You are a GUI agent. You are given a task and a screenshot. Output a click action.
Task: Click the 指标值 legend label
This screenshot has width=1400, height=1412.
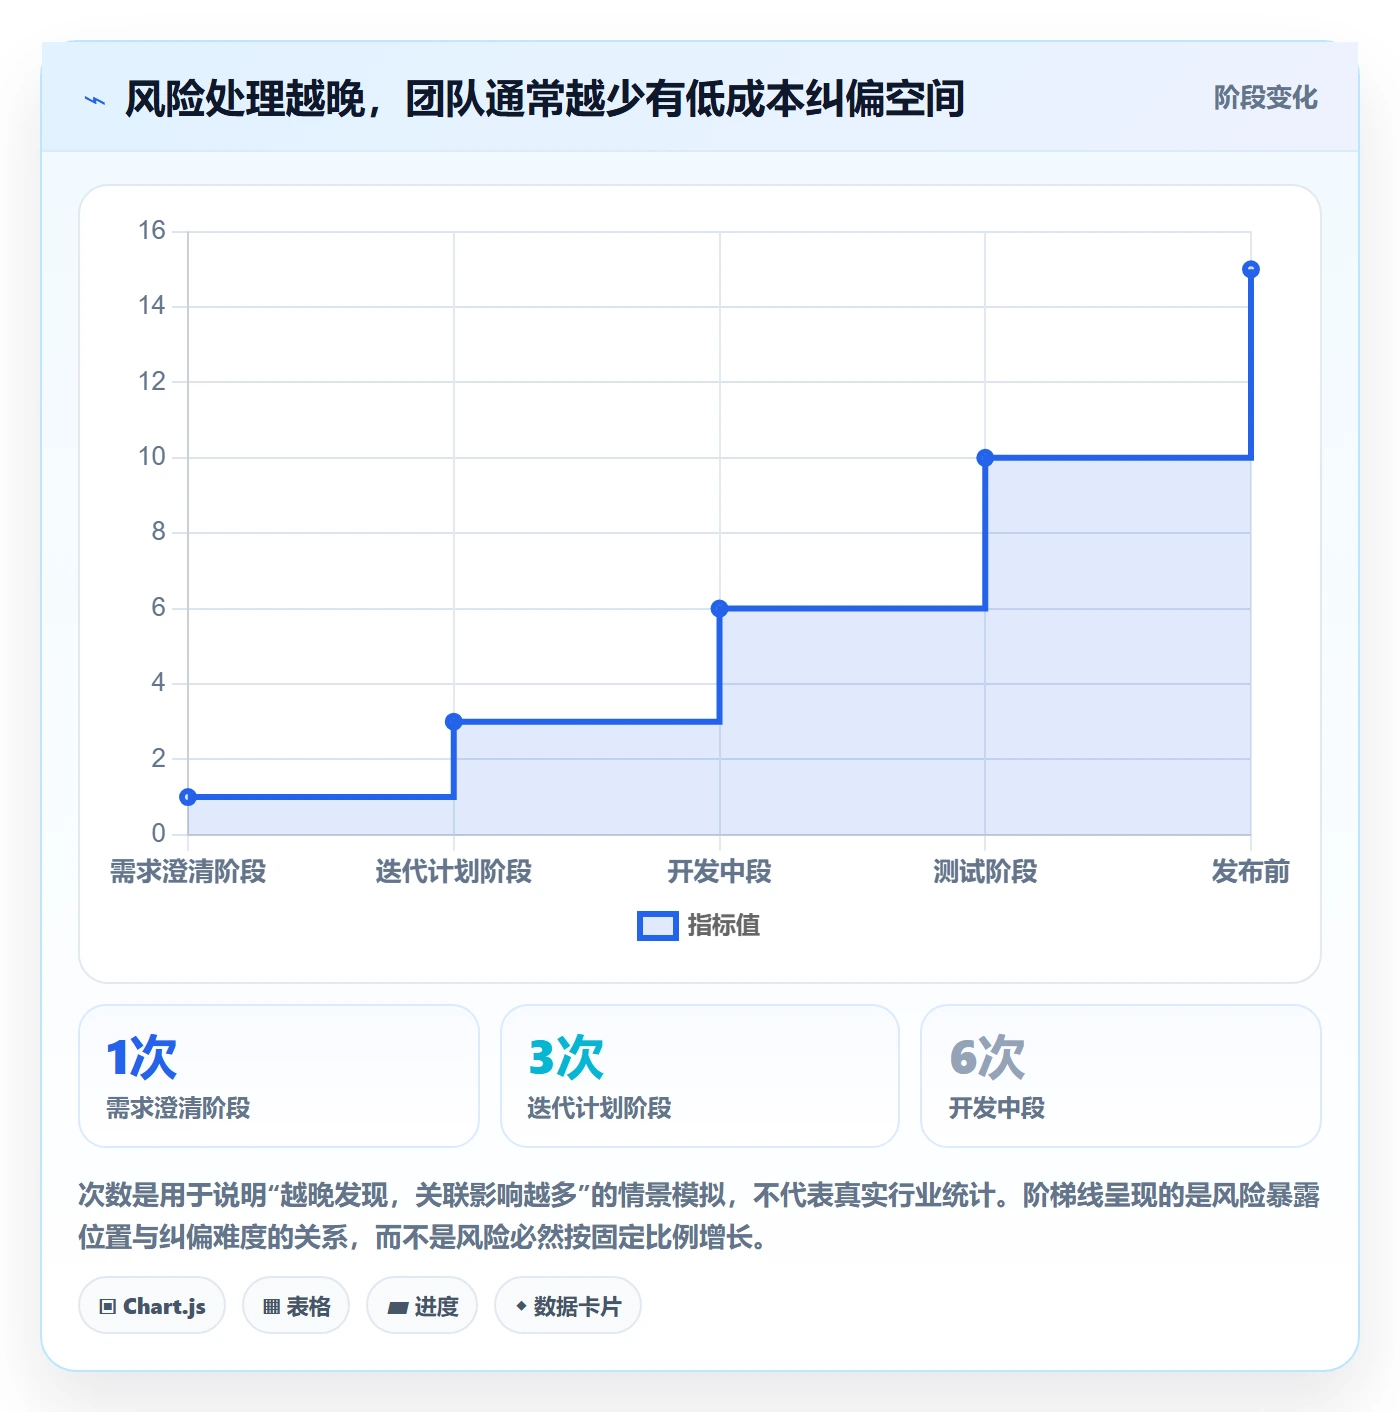724,926
